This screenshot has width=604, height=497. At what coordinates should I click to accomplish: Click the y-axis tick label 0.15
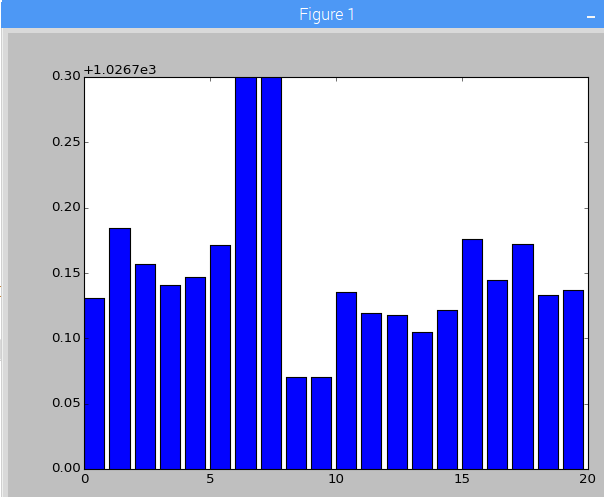(66, 273)
